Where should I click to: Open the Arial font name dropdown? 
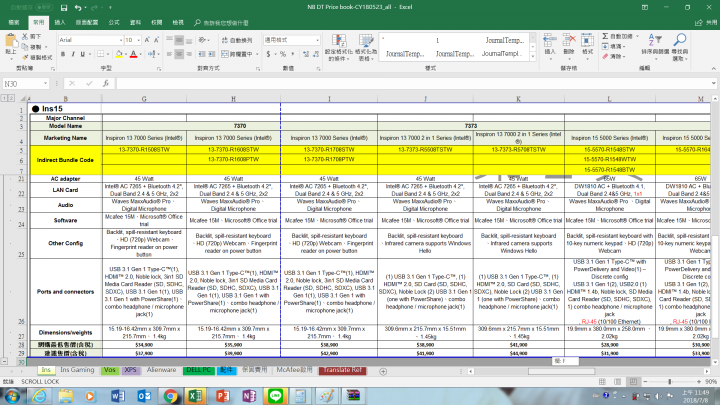tap(121, 40)
